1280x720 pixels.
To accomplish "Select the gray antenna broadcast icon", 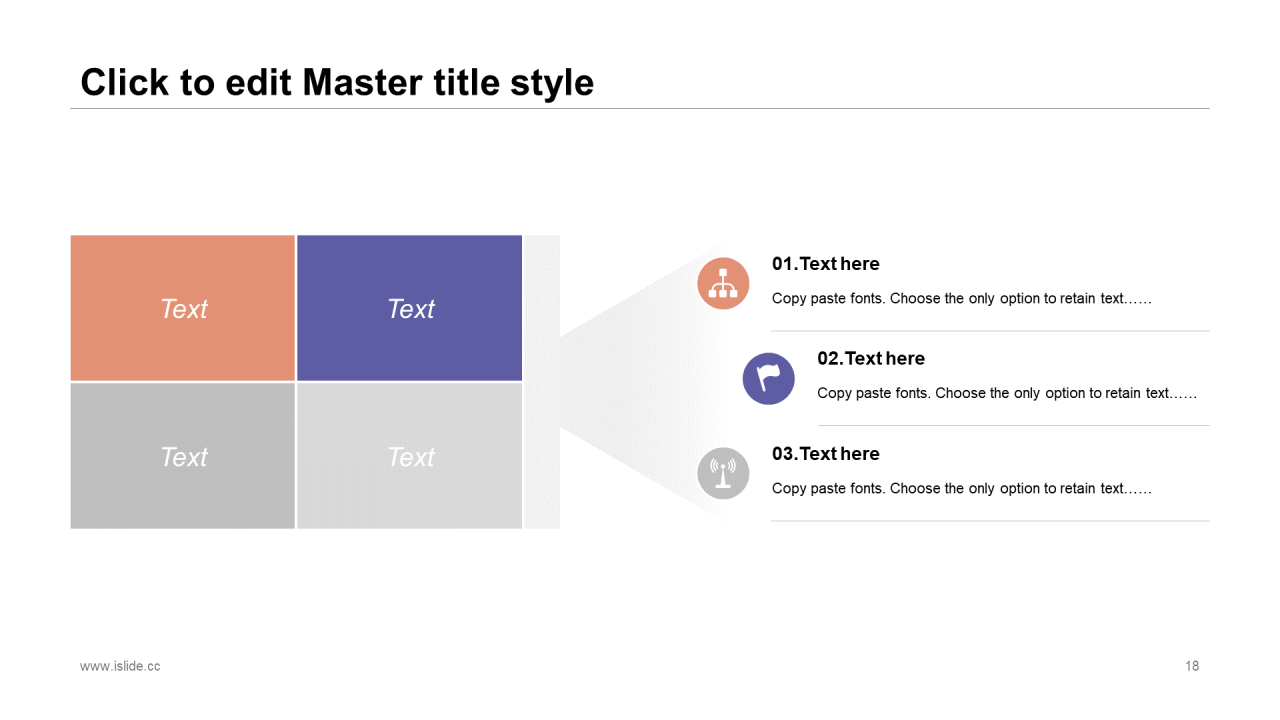I will (723, 473).
